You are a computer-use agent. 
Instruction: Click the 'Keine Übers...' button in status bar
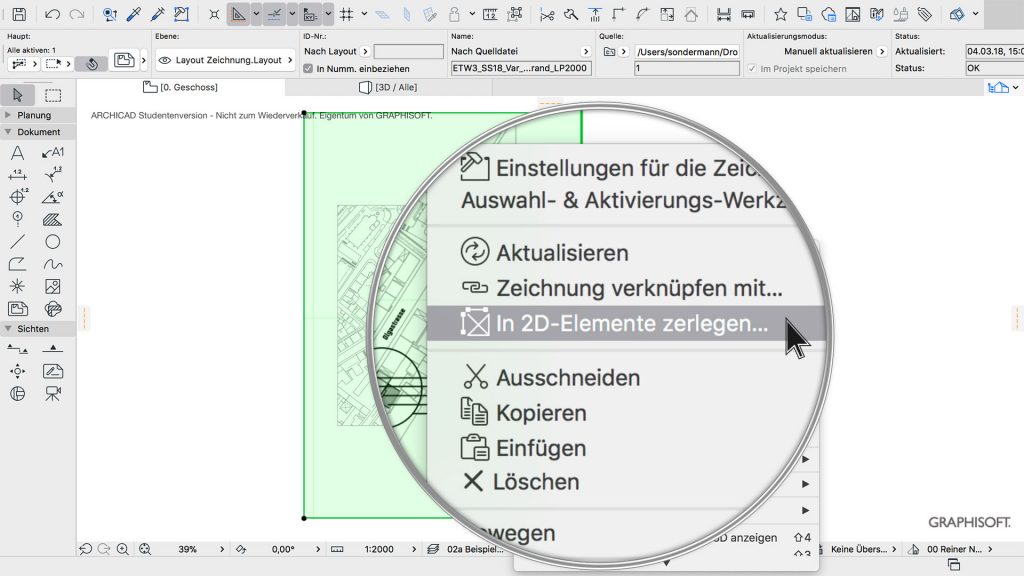pos(858,548)
